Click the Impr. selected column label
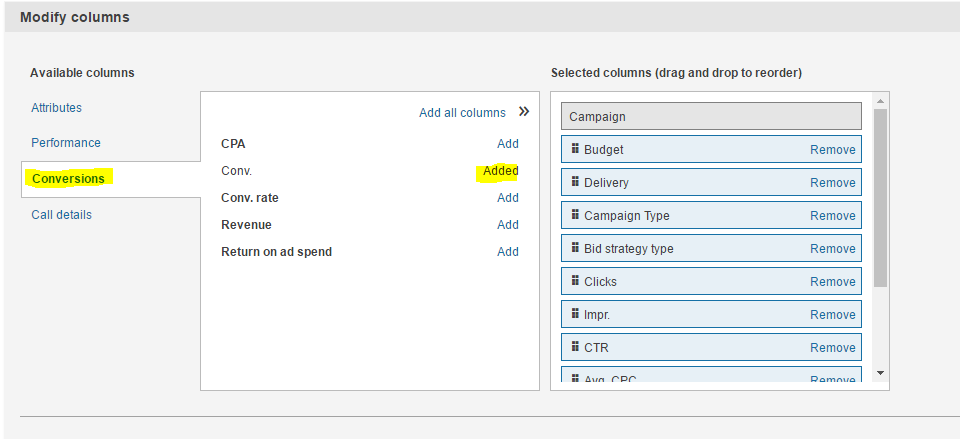 point(597,315)
